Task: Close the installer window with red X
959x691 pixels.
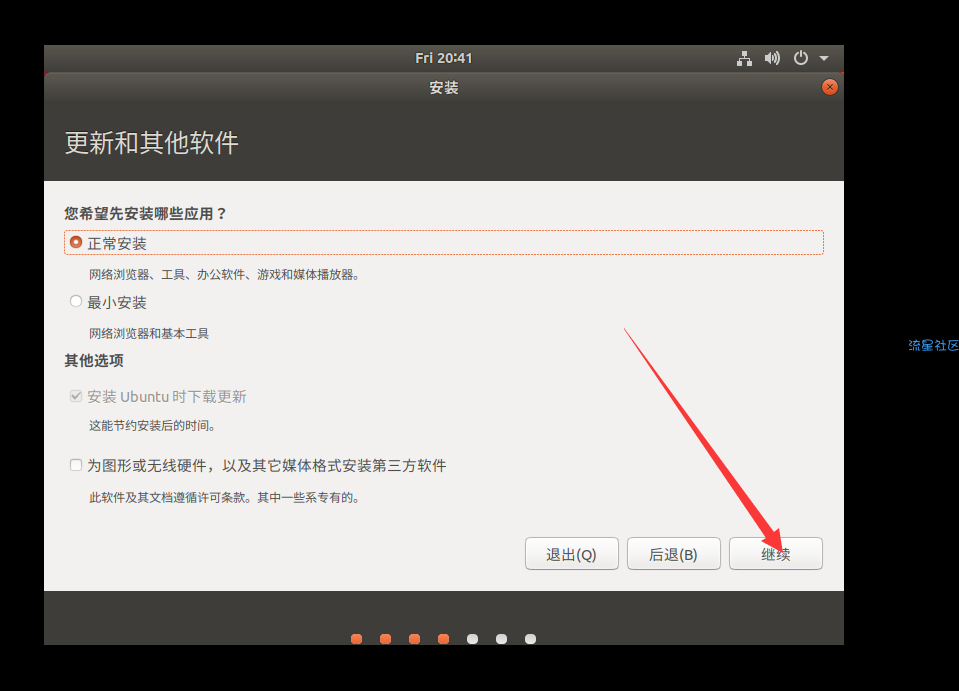Action: (829, 87)
